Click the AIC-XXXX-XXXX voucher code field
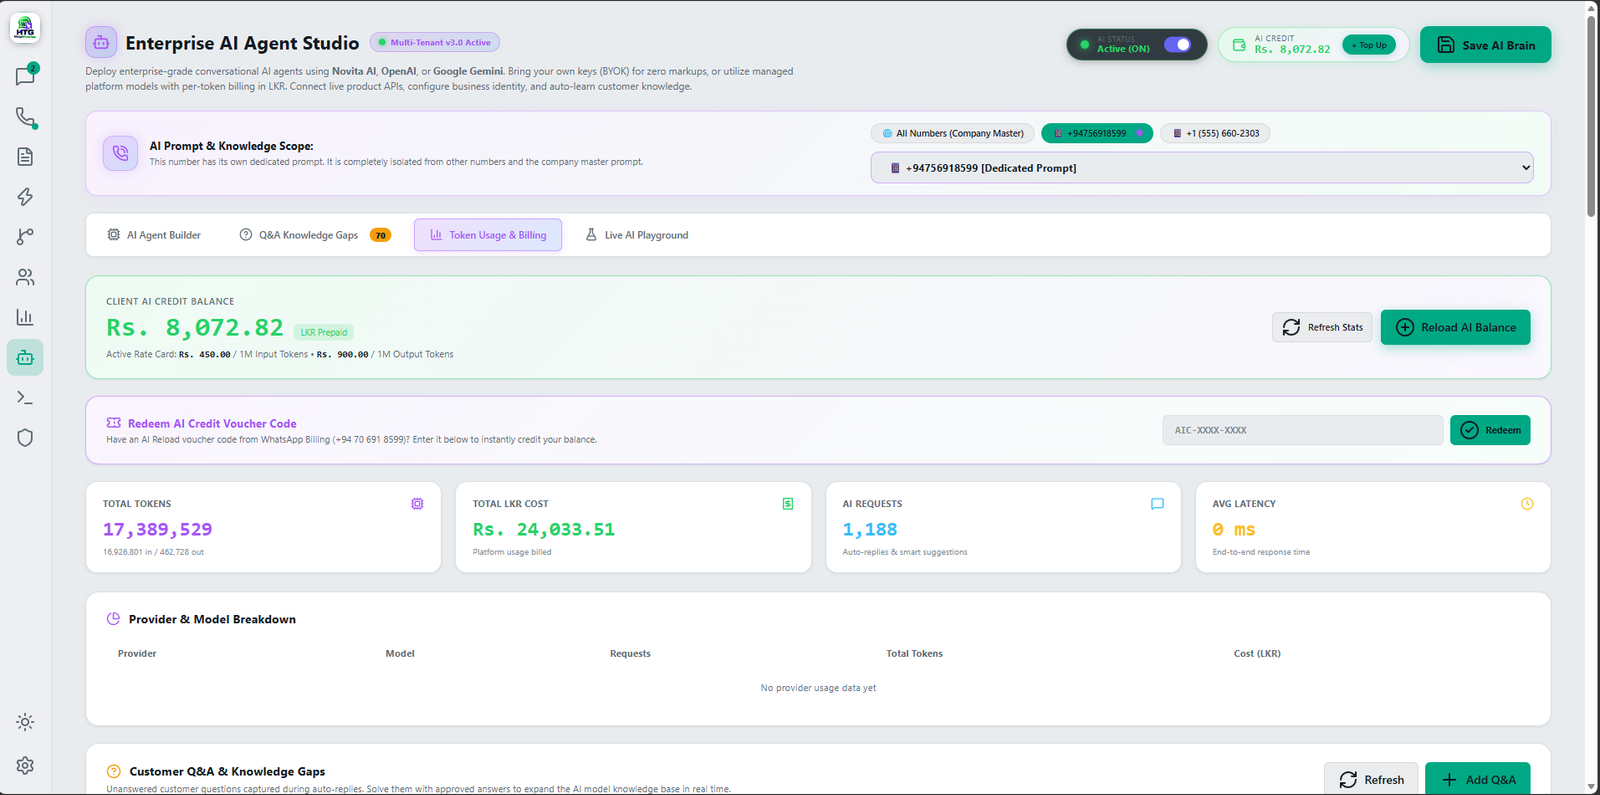1600x795 pixels. (x=1303, y=430)
